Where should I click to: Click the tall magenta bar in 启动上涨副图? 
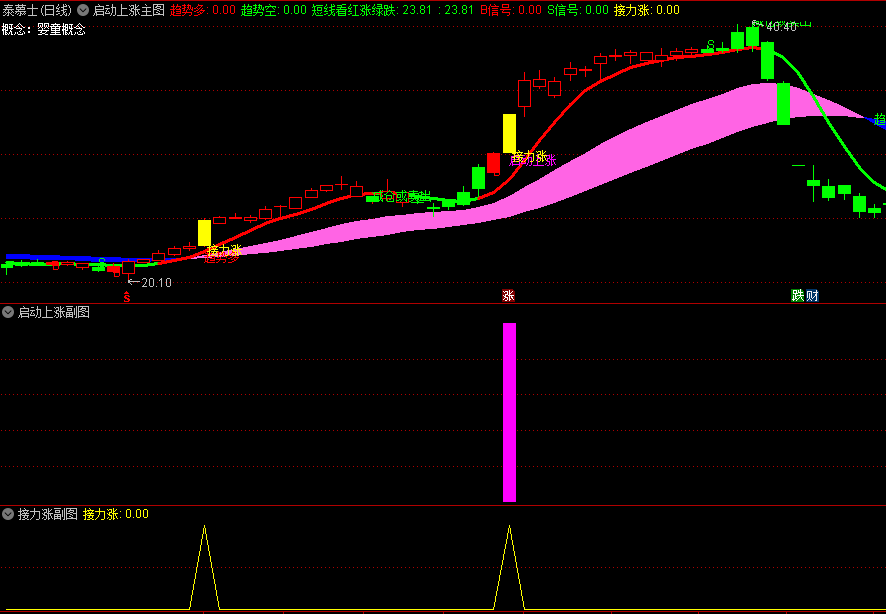click(x=509, y=412)
